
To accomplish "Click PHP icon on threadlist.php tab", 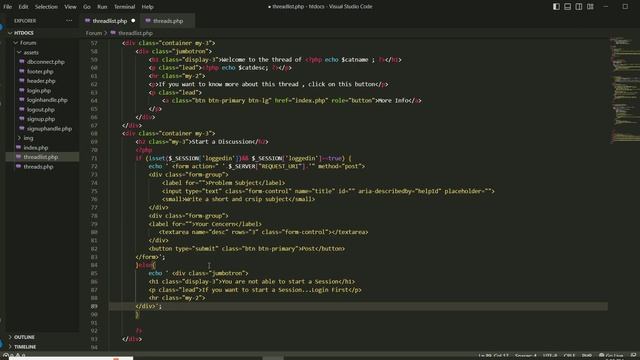I will (87, 20).
